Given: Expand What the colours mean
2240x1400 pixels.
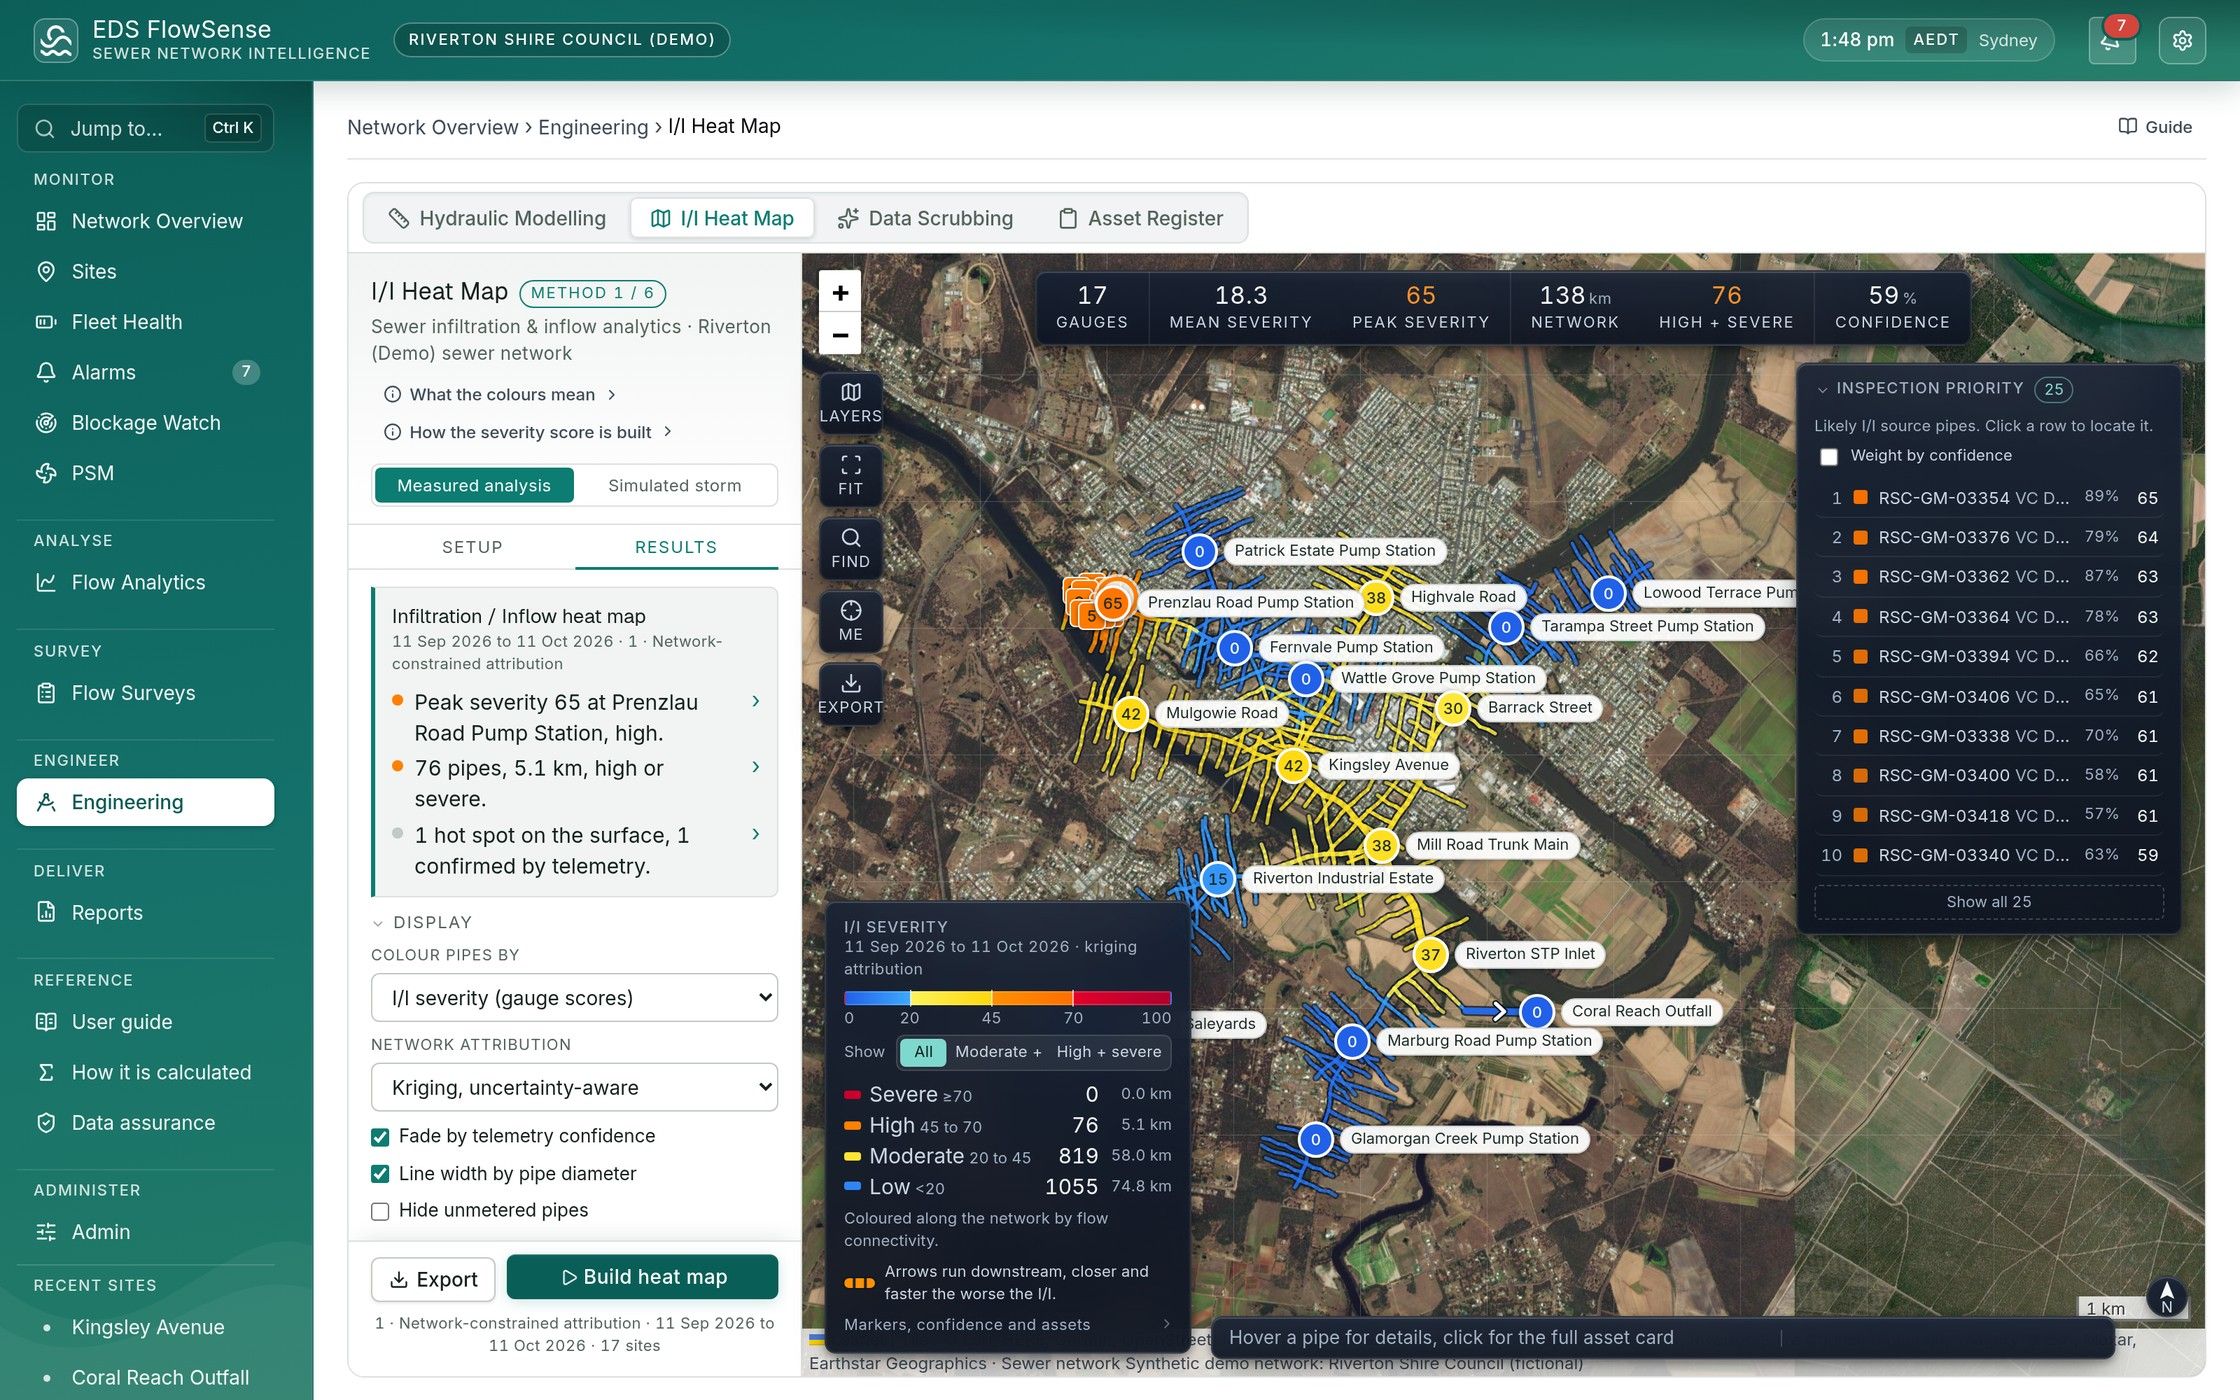Looking at the screenshot, I should 500,395.
